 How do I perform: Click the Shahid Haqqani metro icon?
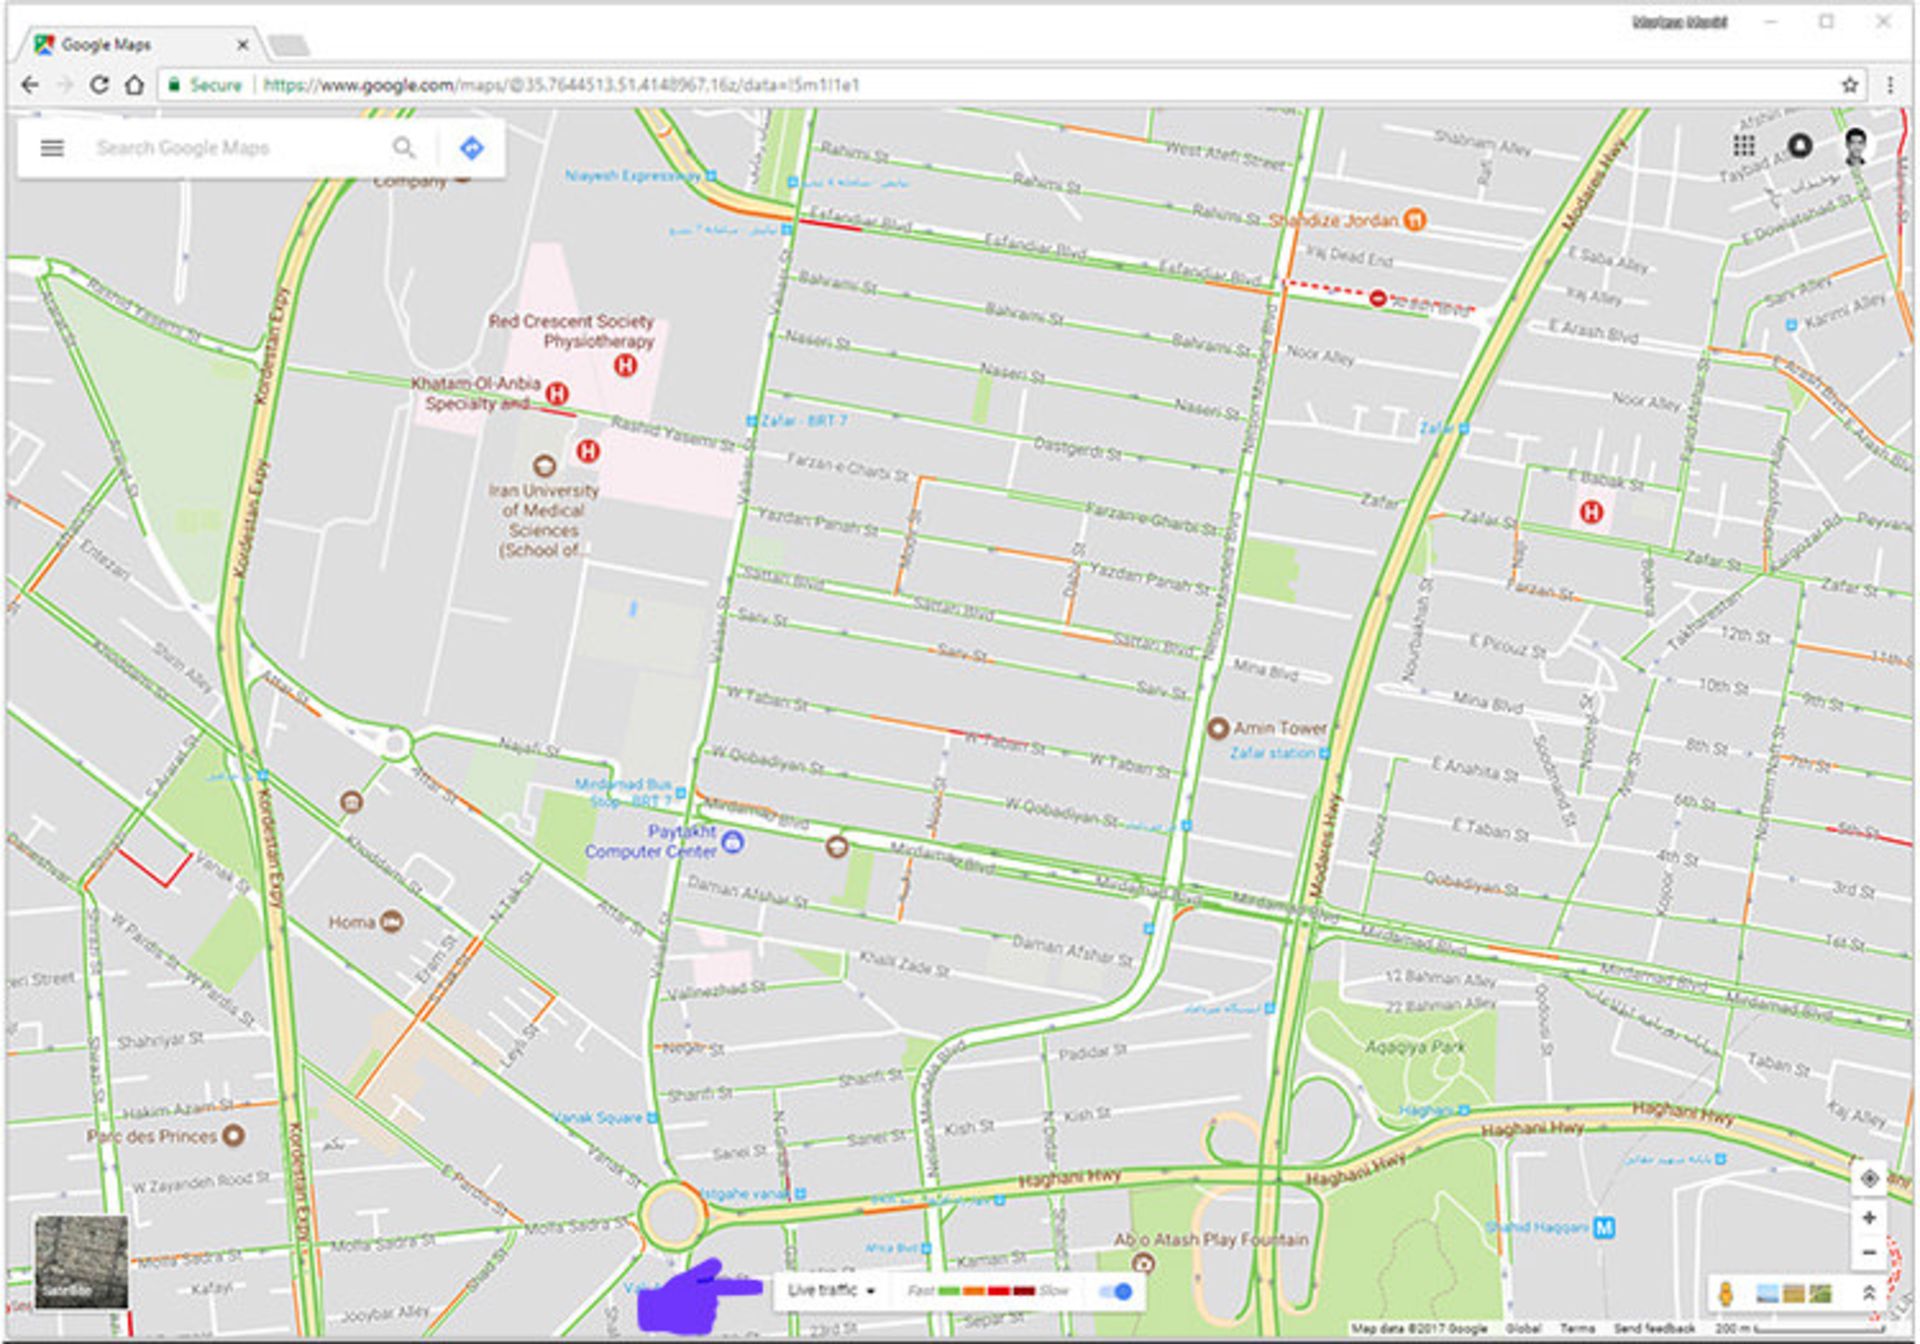pyautogui.click(x=1604, y=1227)
